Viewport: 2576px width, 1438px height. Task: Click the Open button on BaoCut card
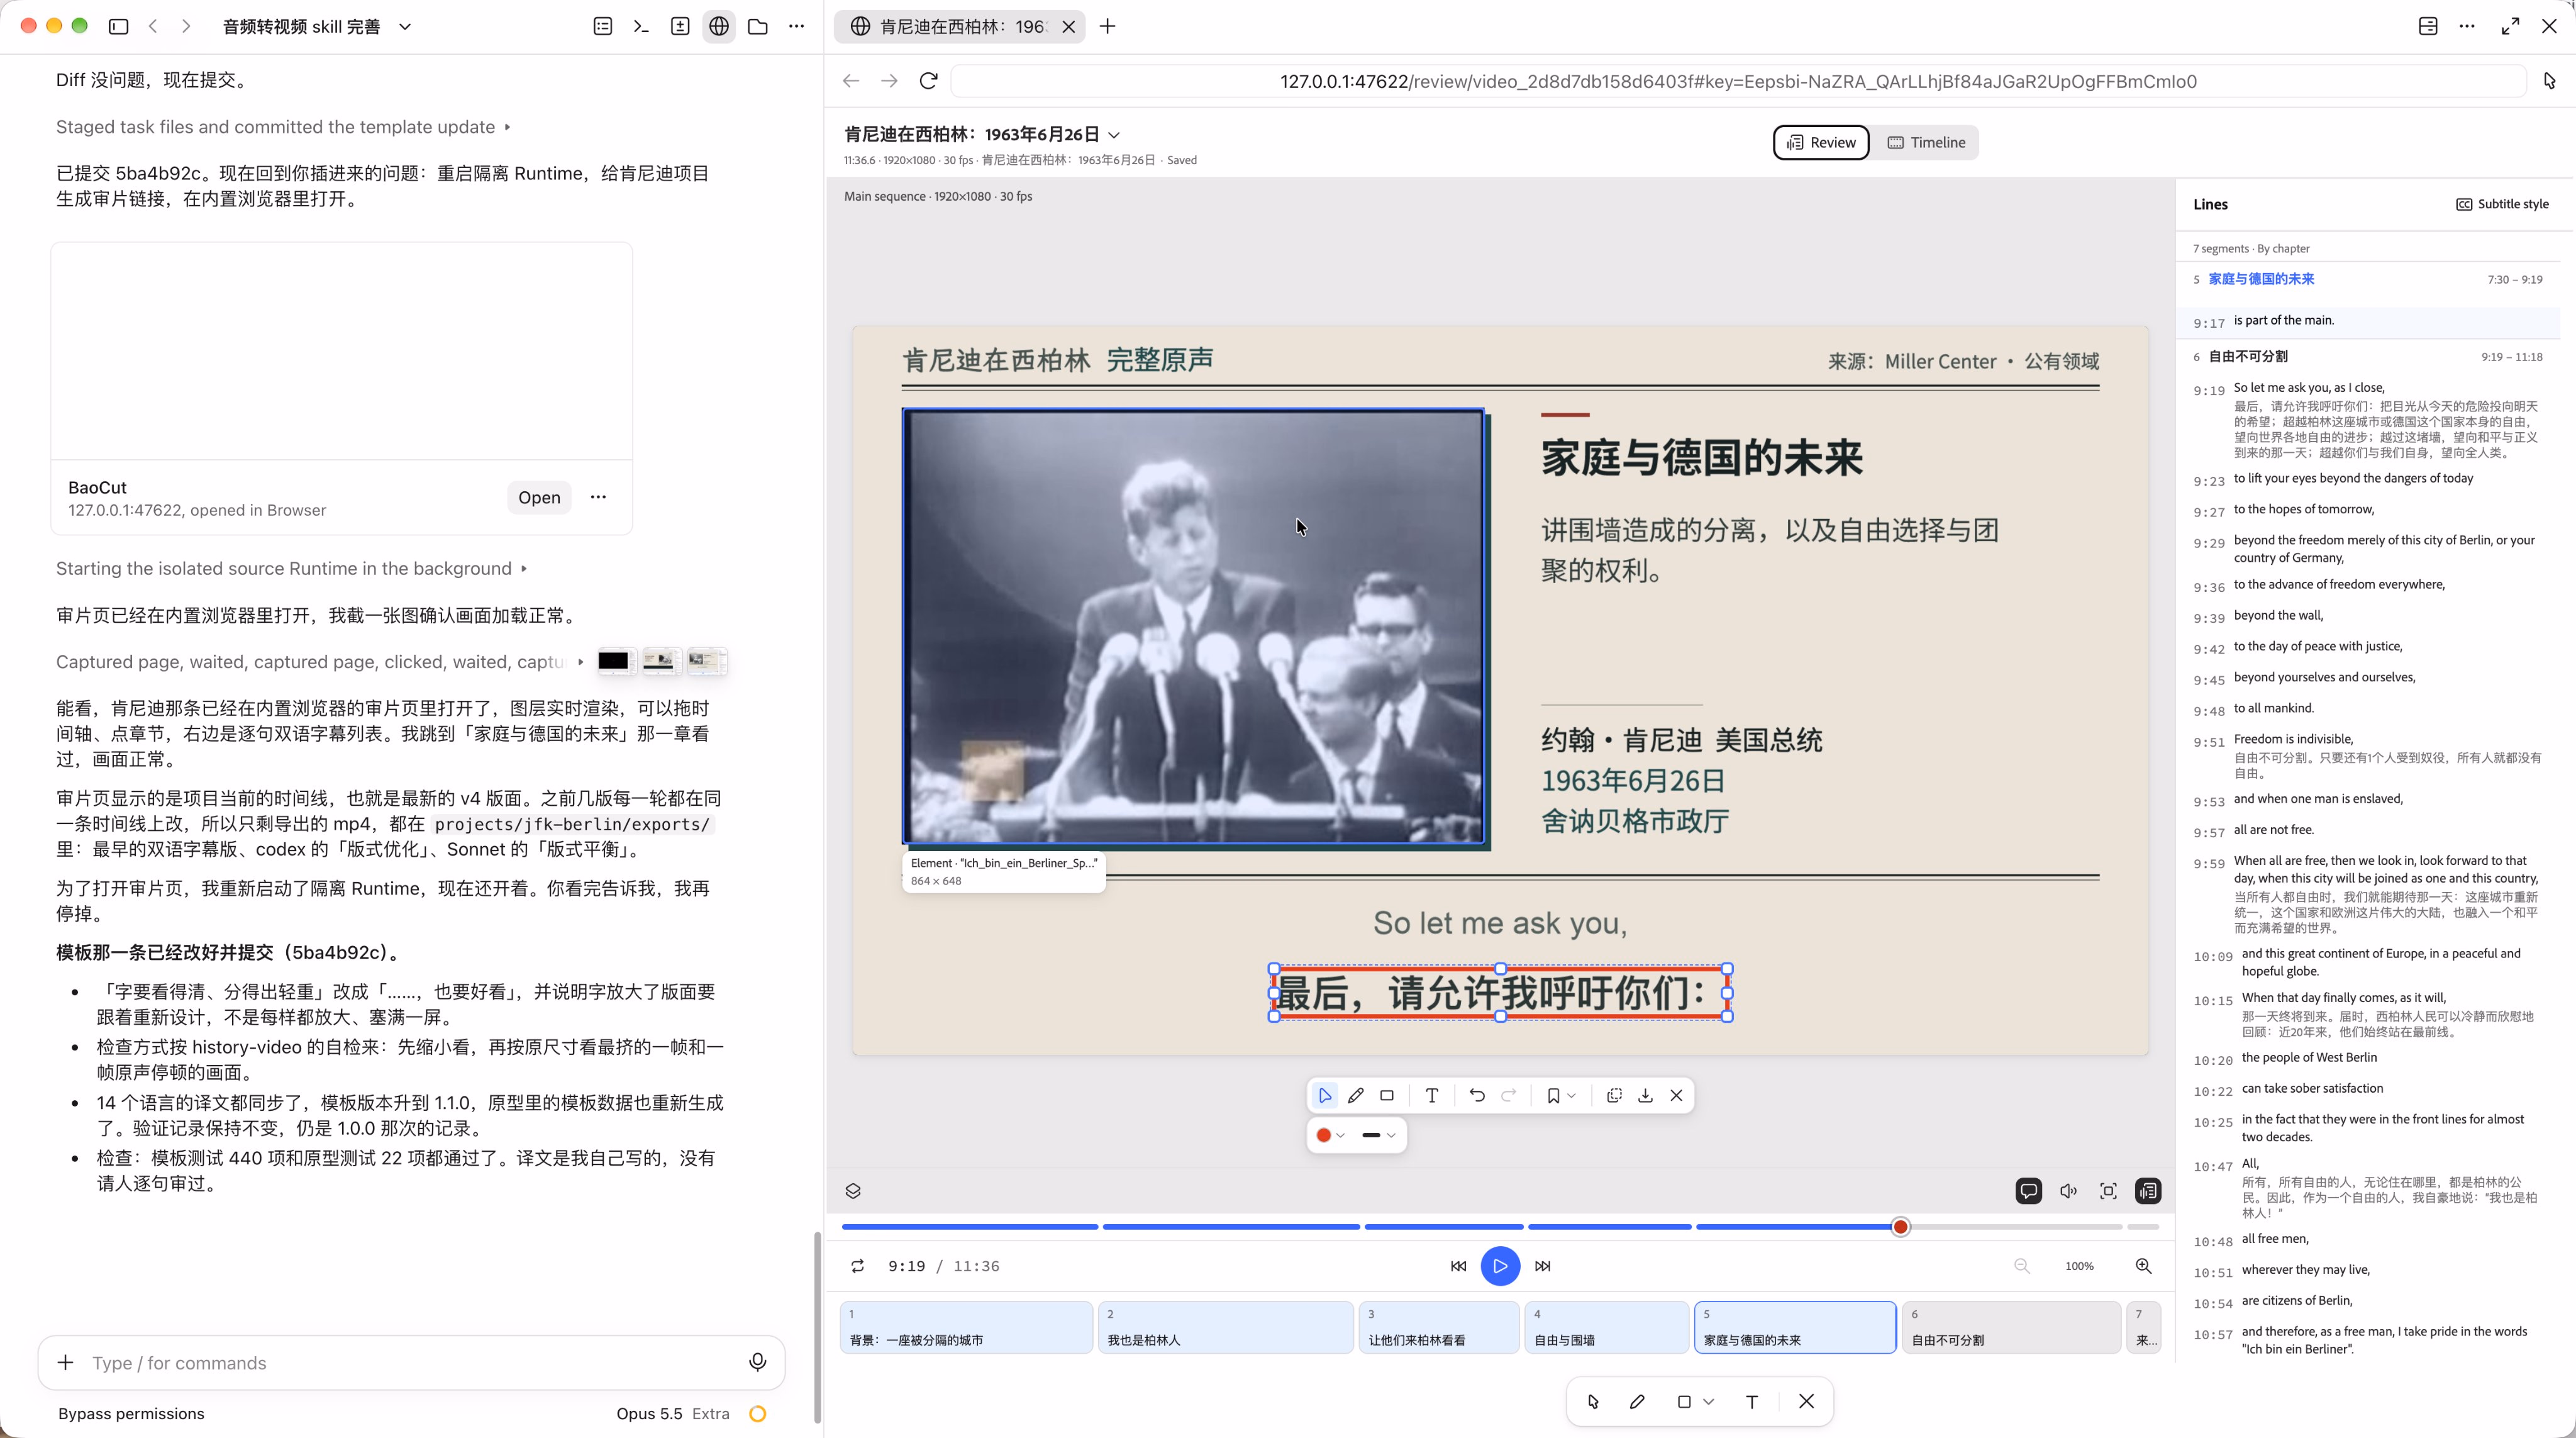(539, 497)
